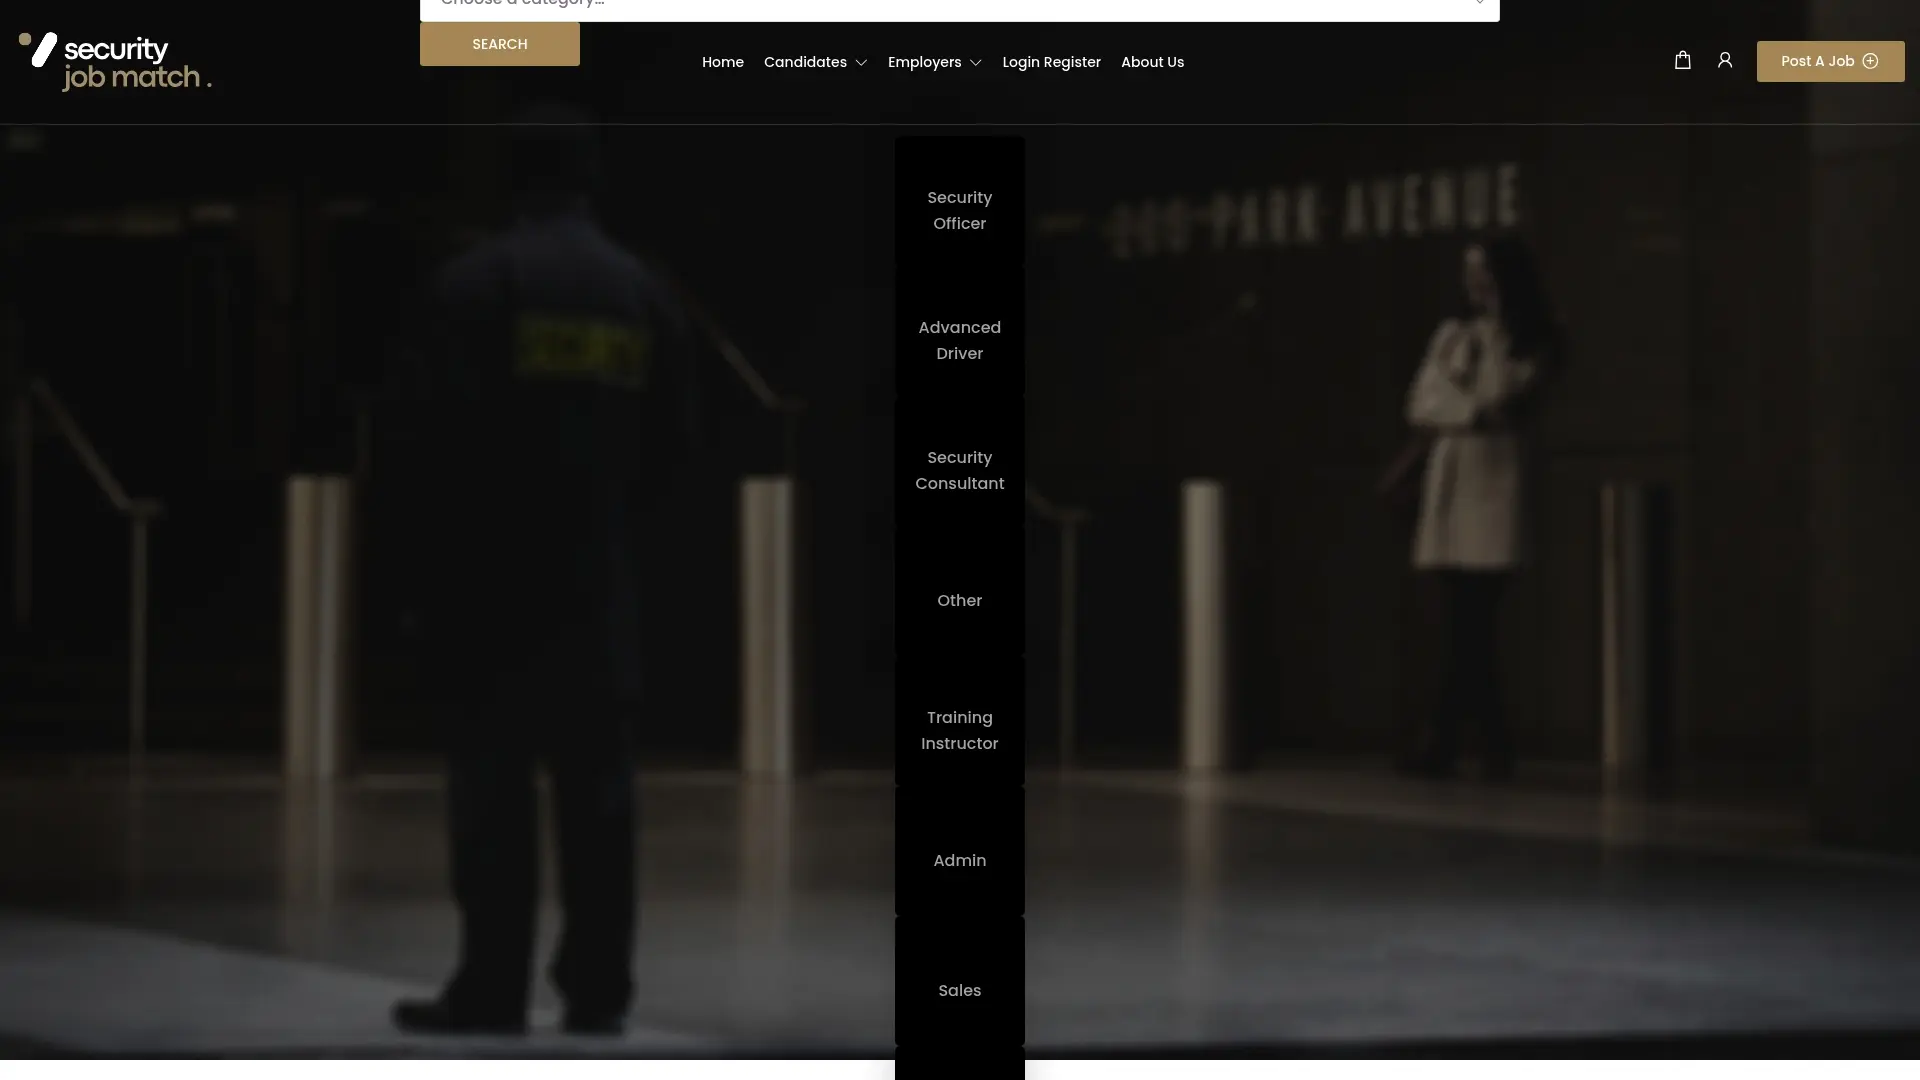Go to Security Job Match logo homepage
1920x1080 pixels.
[115, 62]
